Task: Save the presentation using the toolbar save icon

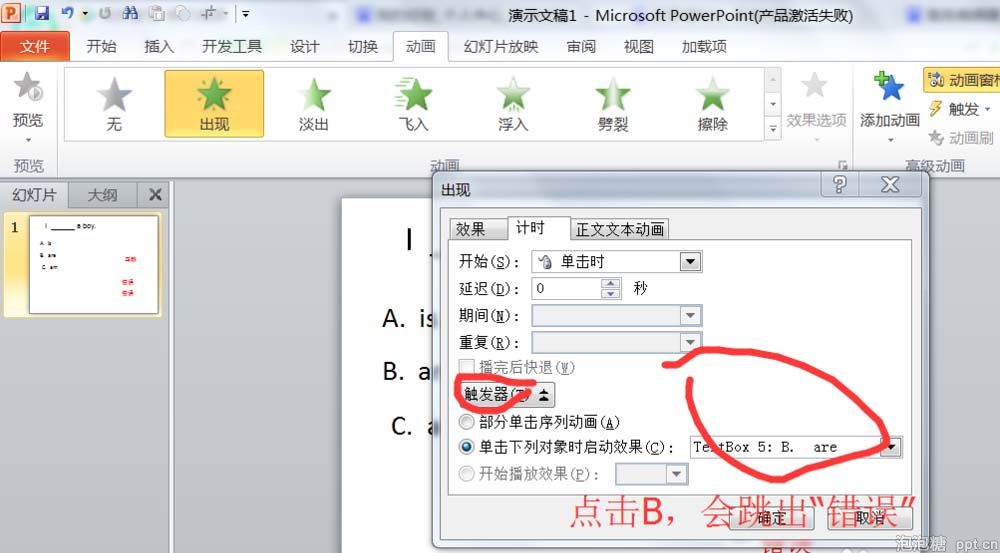Action: point(42,14)
